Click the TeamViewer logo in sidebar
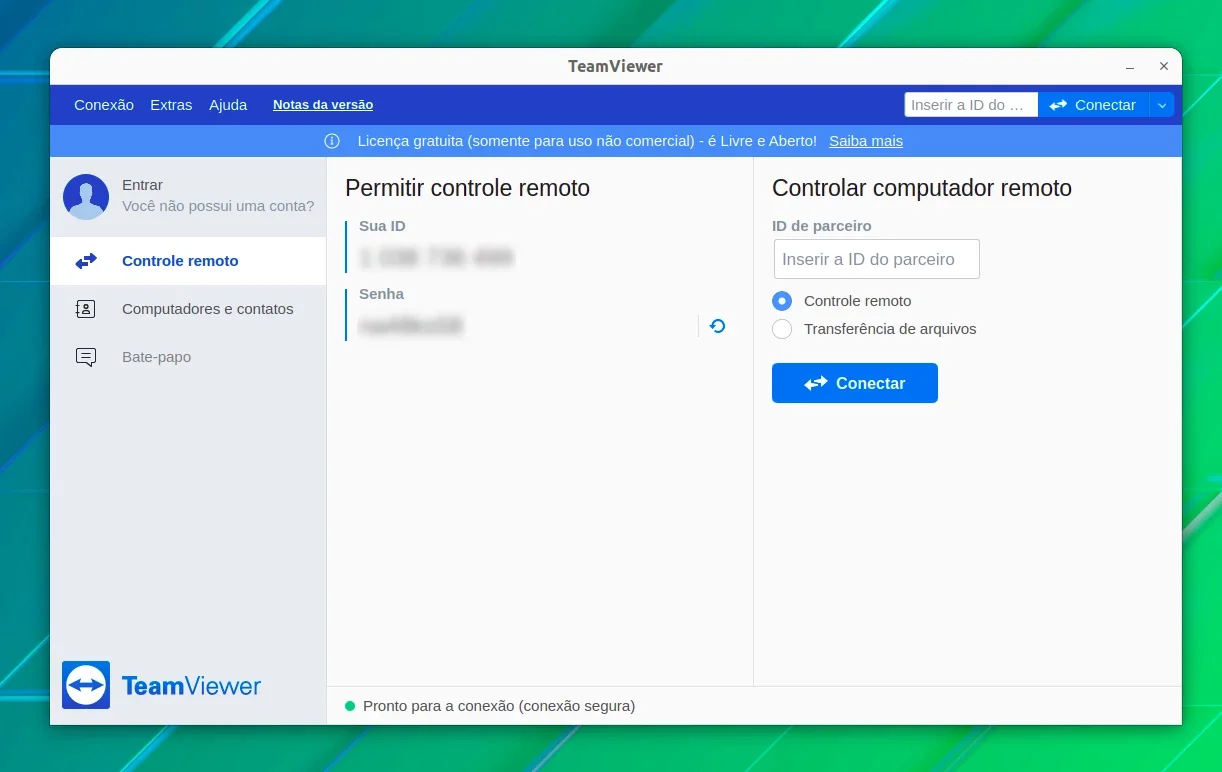 pyautogui.click(x=161, y=685)
